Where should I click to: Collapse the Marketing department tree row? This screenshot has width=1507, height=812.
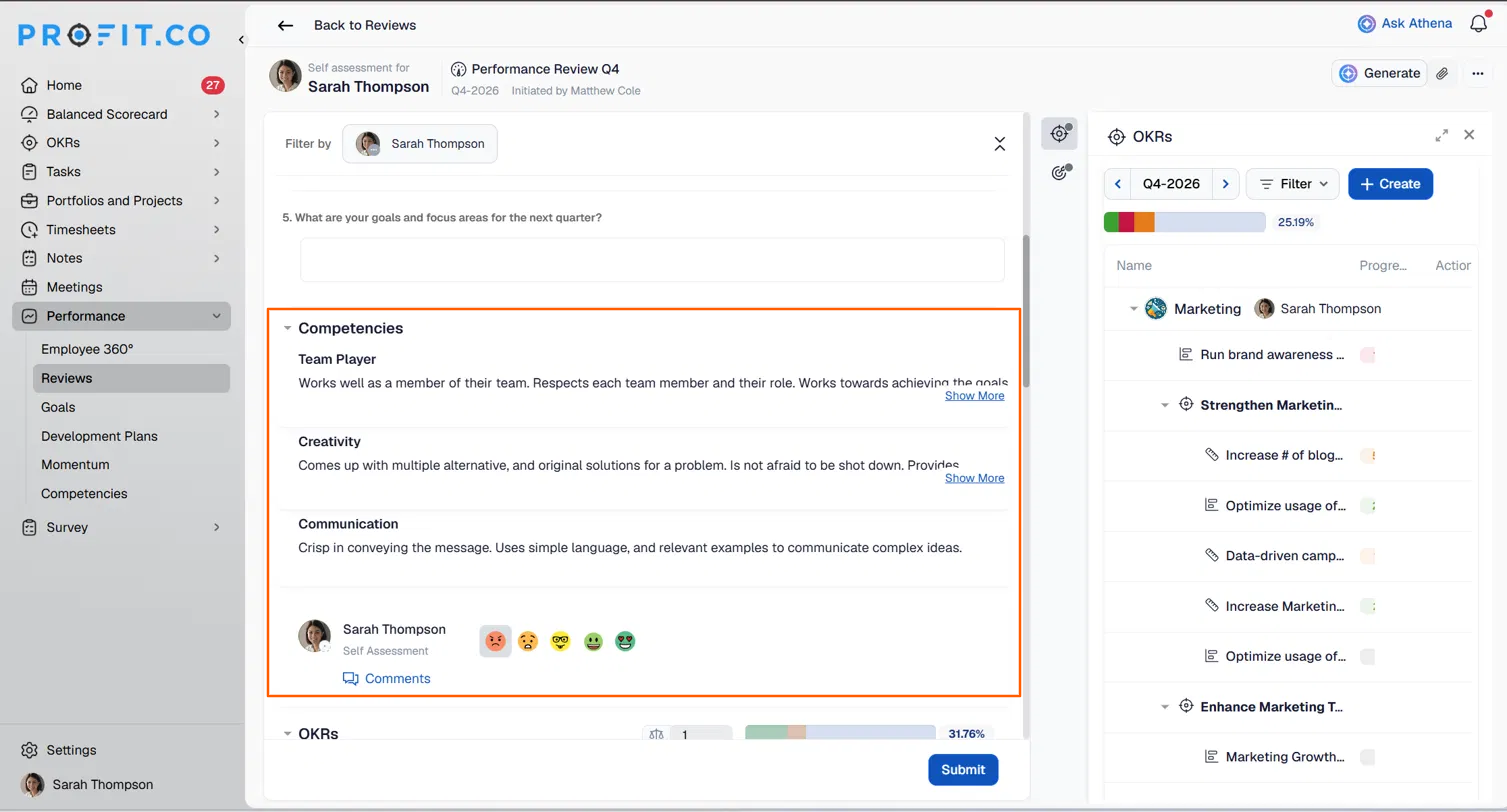point(1134,309)
